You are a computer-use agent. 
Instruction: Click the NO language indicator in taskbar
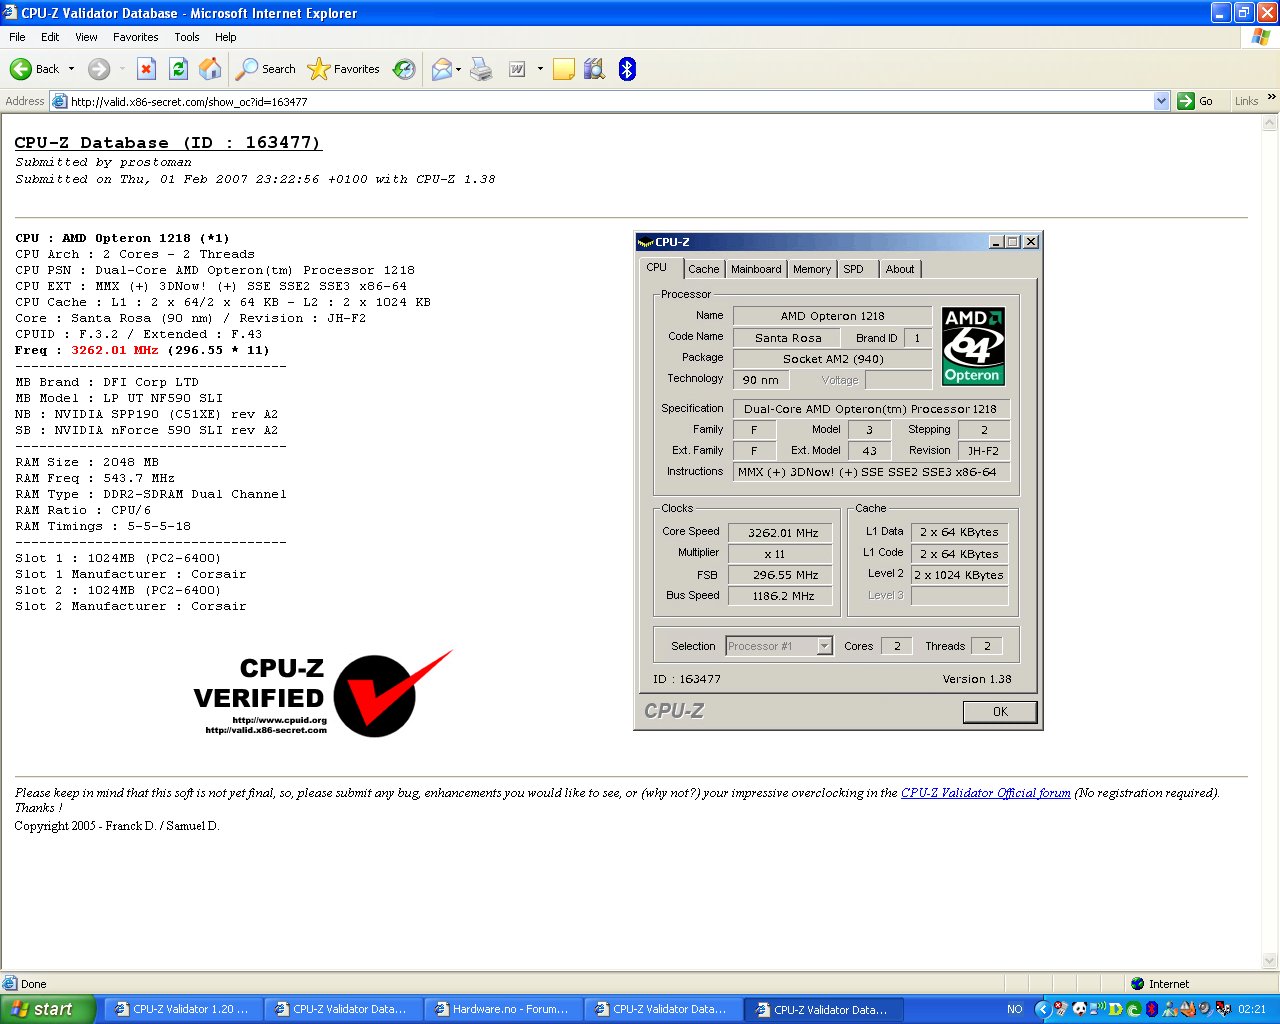(1015, 1009)
